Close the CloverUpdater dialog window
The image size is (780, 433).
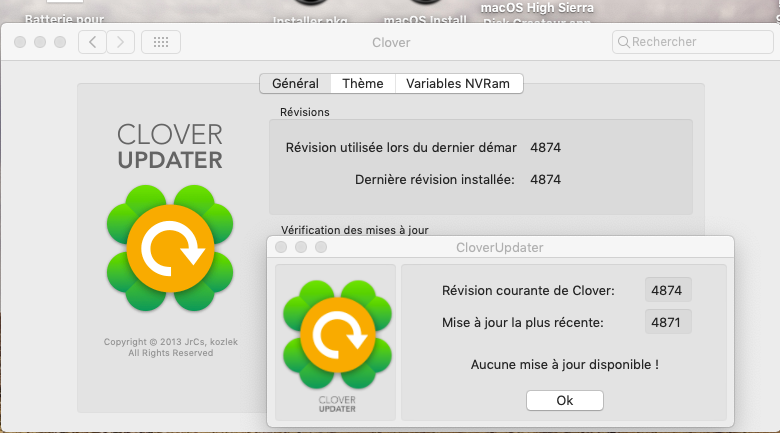tap(281, 247)
